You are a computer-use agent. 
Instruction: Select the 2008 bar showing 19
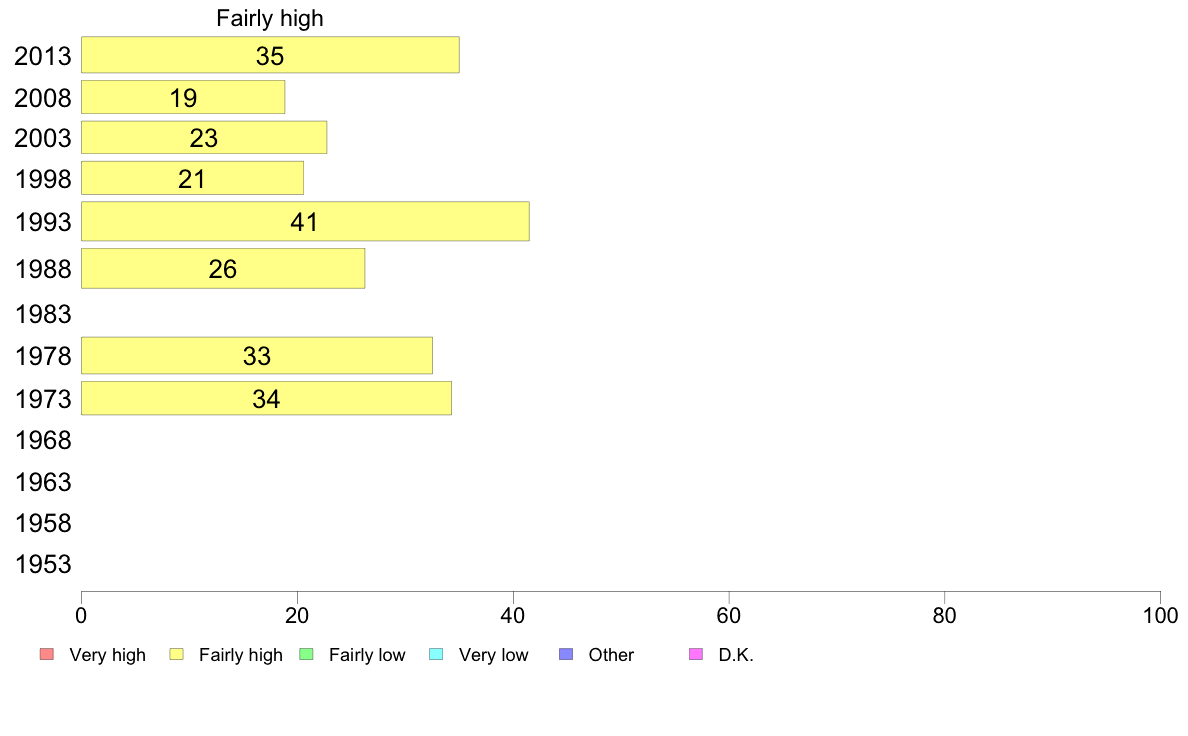[x=183, y=97]
